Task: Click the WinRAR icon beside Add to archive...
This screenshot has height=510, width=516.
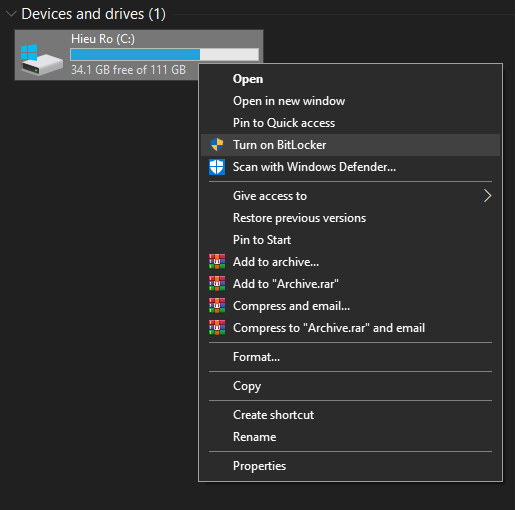Action: pyautogui.click(x=217, y=262)
